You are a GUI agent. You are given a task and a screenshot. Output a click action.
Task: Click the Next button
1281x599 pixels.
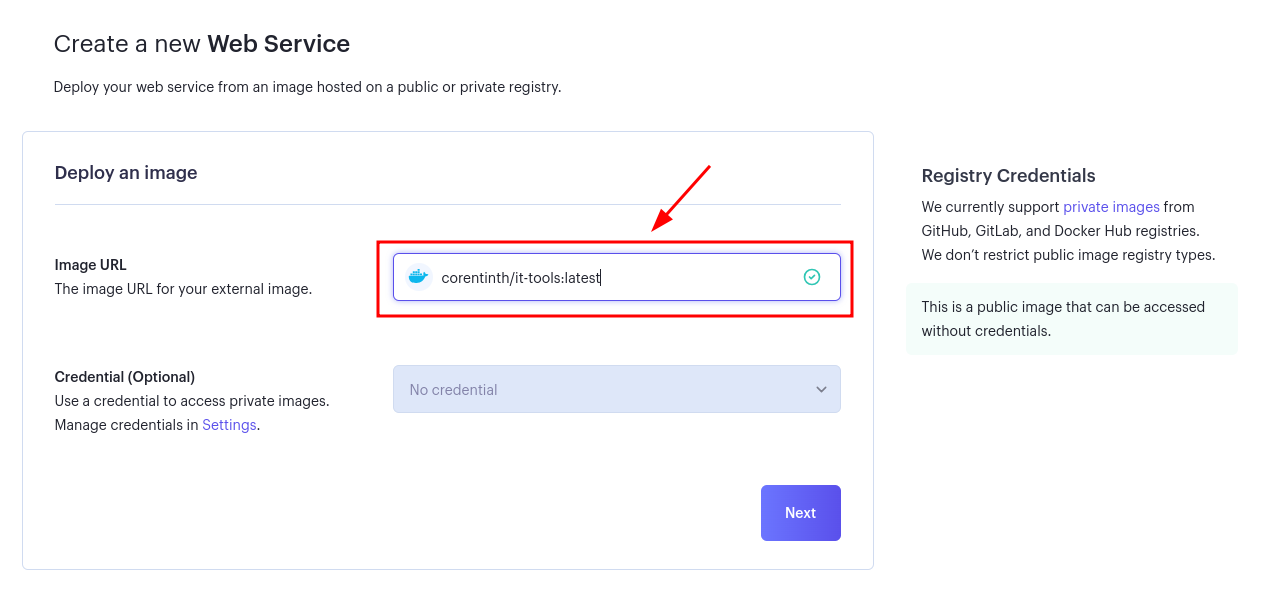[801, 513]
